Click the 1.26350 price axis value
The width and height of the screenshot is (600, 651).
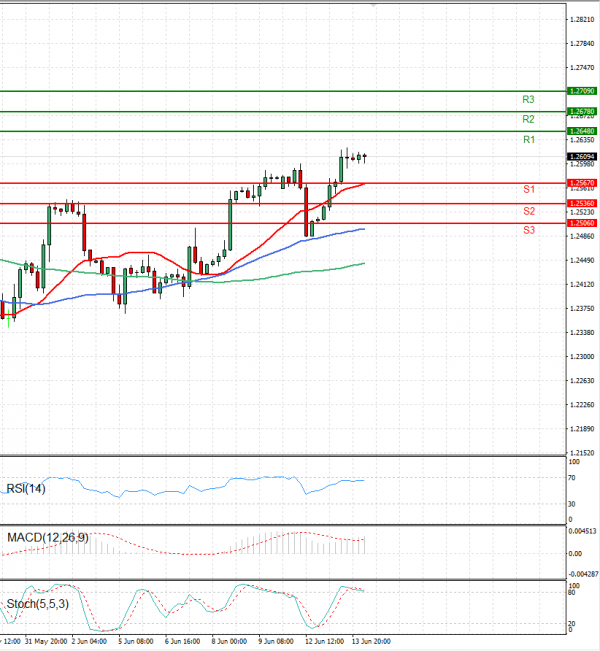[x=582, y=140]
